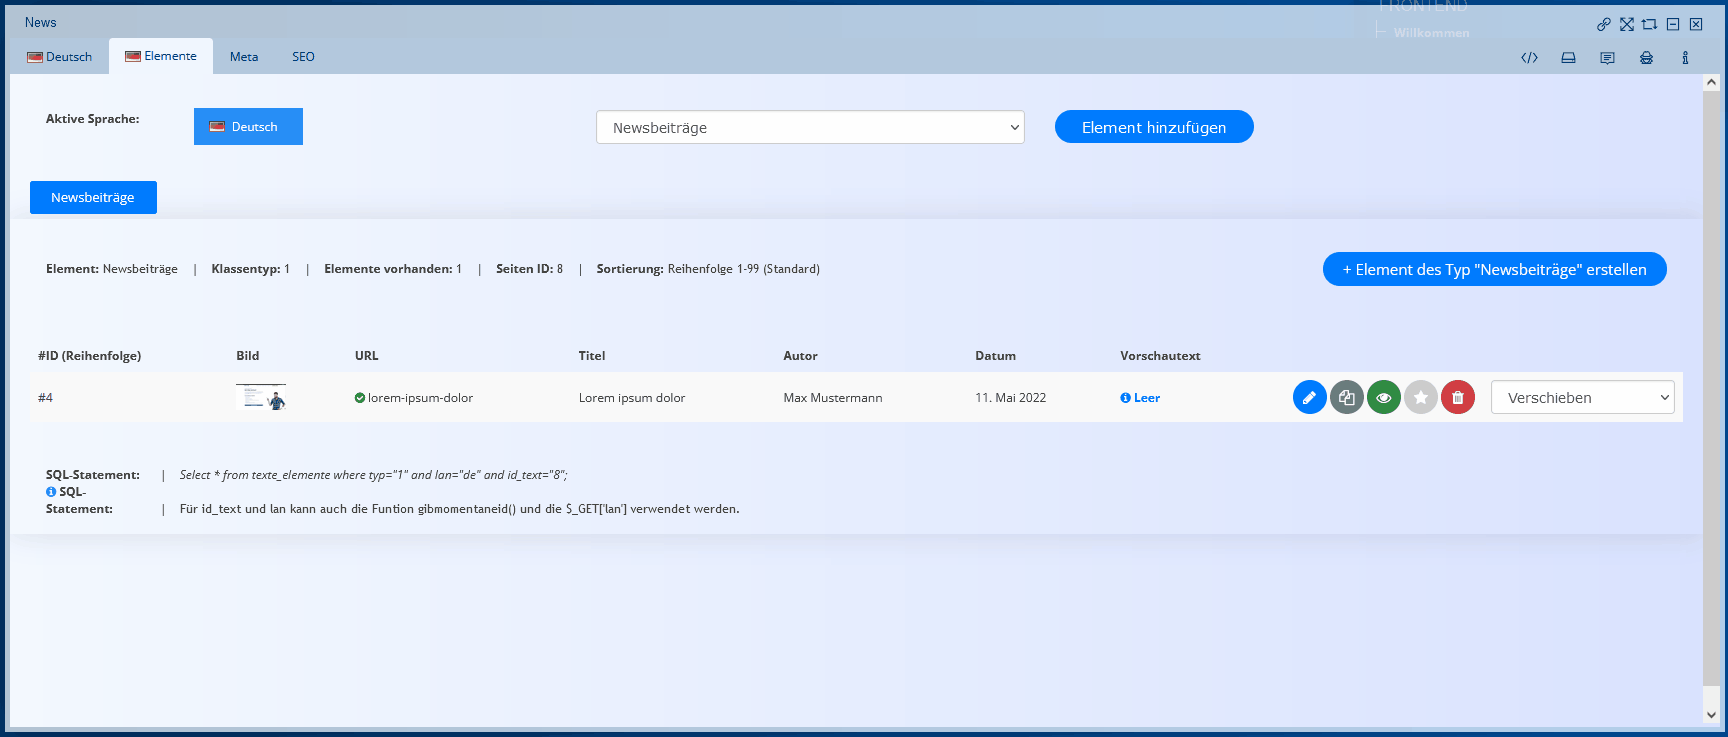Delete the entry with the red trash icon

coord(1457,397)
